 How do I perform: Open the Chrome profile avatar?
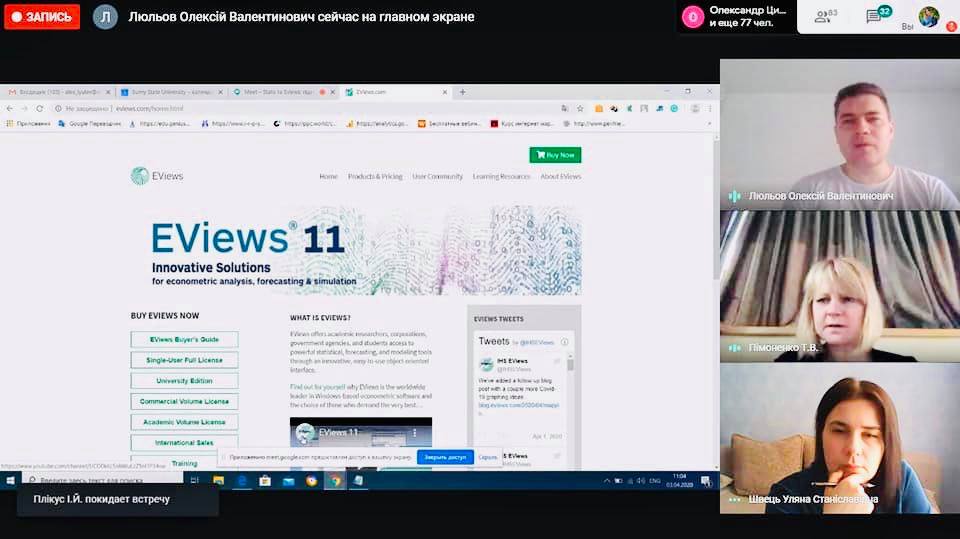pyautogui.click(x=695, y=108)
